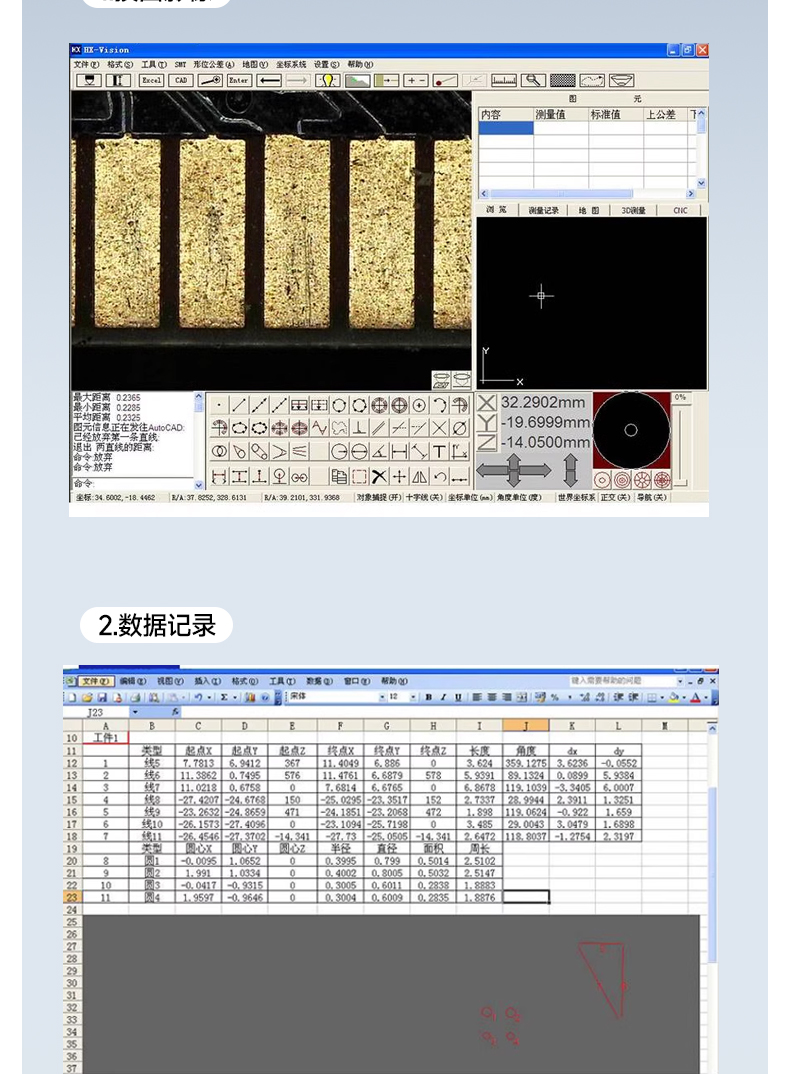Viewport: 790px width, 1074px height.
Task: Select the point measurement tool
Action: [x=219, y=405]
